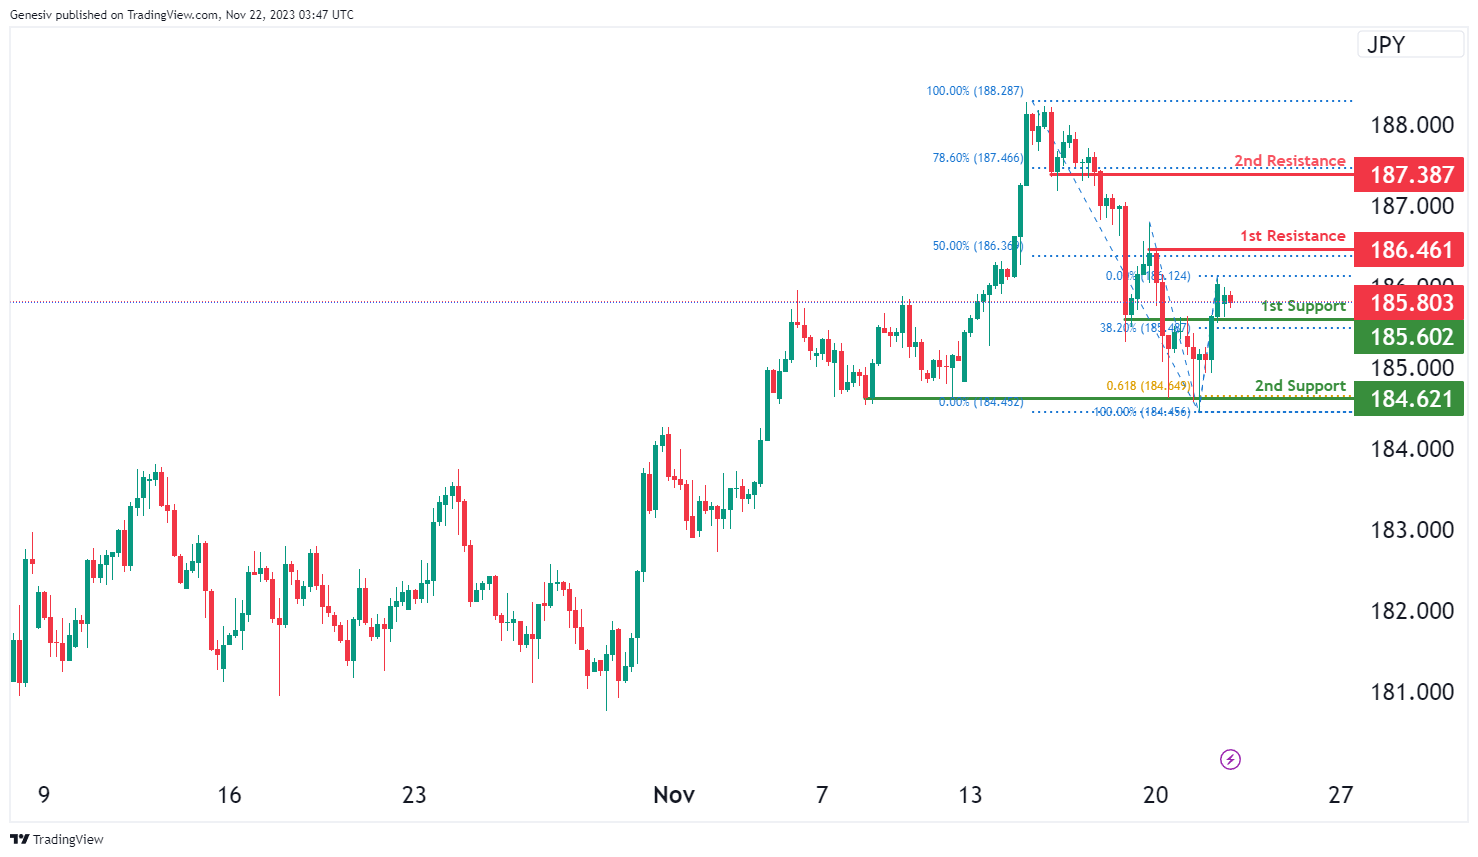Click the green 184.621 price label
The width and height of the screenshot is (1478, 857).
pyautogui.click(x=1410, y=399)
